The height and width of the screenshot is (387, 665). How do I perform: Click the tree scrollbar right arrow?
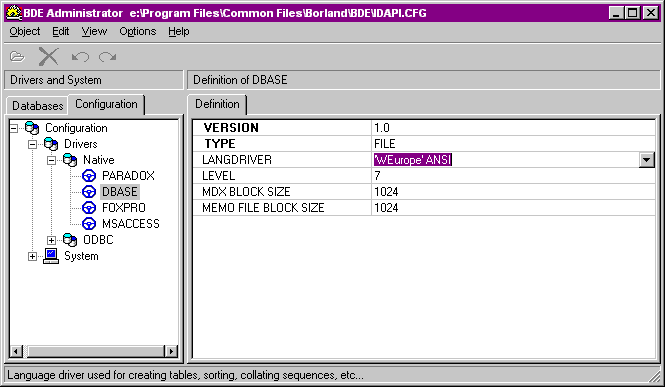point(171,351)
